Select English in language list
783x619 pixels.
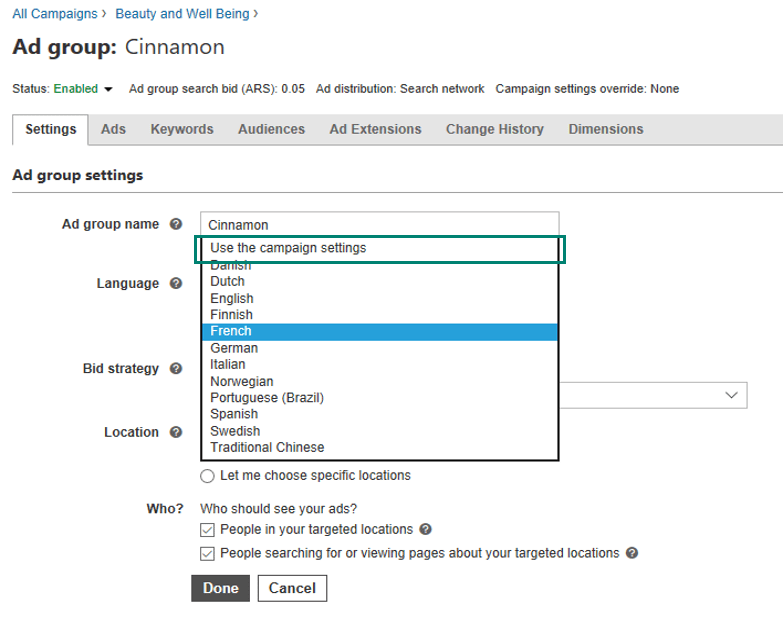380,299
